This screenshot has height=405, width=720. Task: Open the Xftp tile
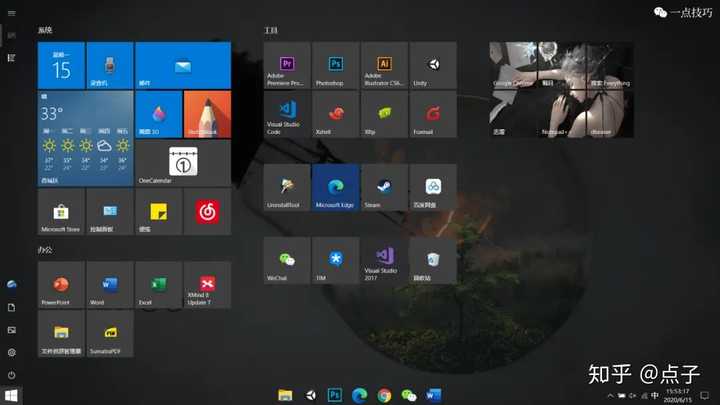point(384,114)
